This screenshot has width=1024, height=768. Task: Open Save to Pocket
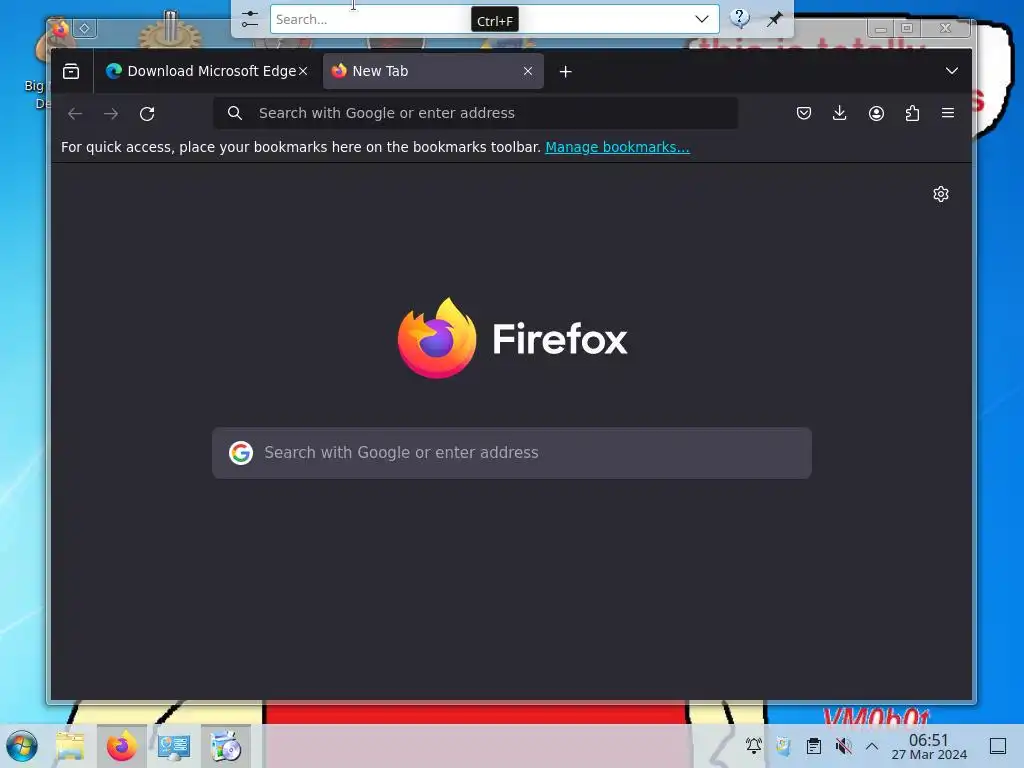[x=804, y=114]
